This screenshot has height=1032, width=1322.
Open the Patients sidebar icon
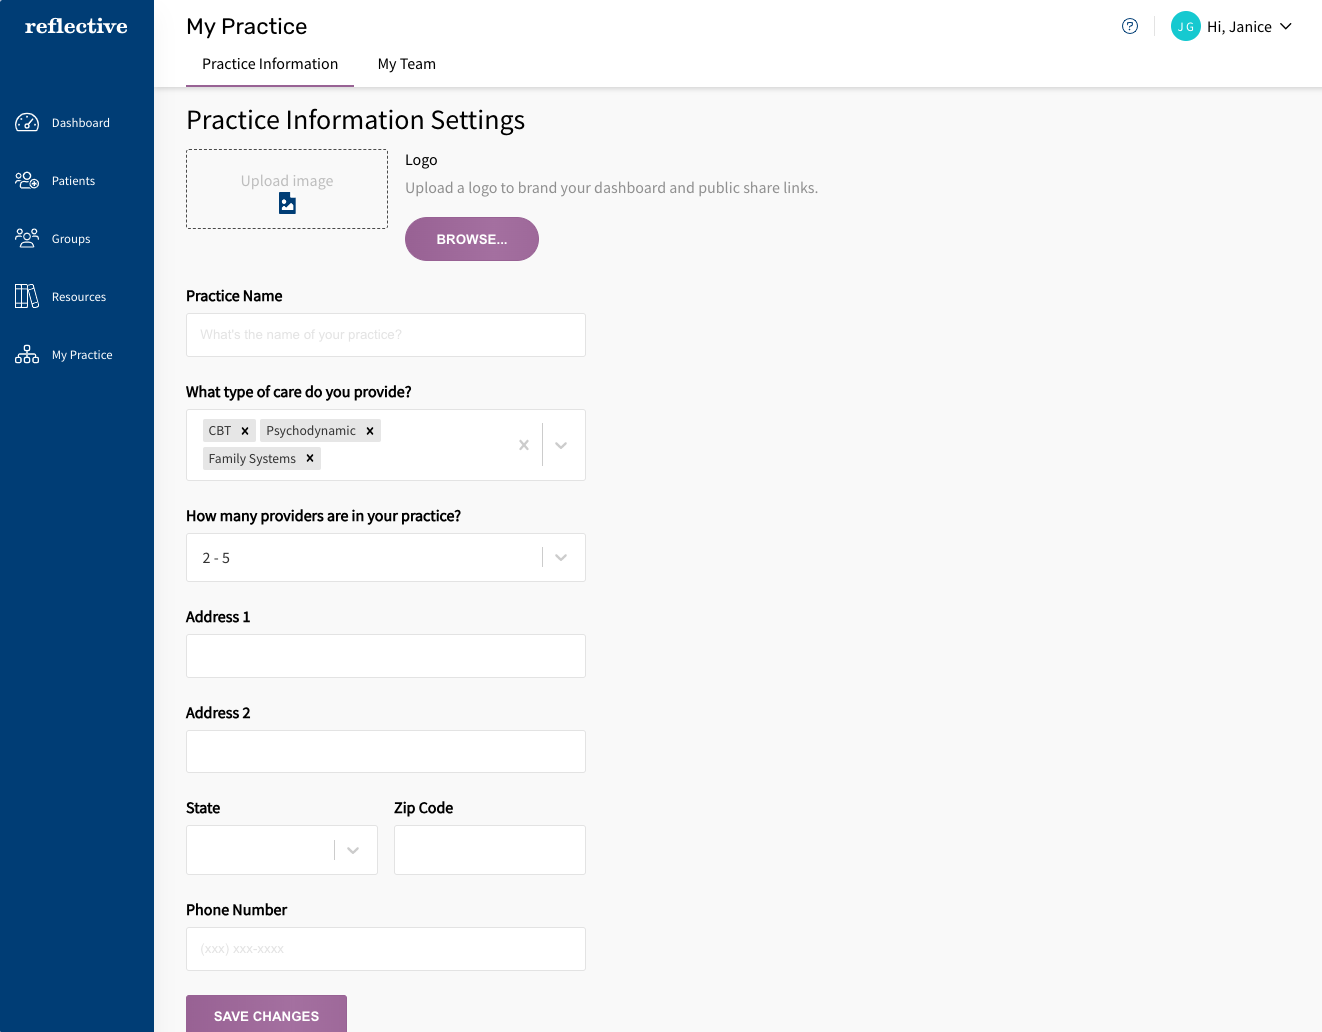27,181
